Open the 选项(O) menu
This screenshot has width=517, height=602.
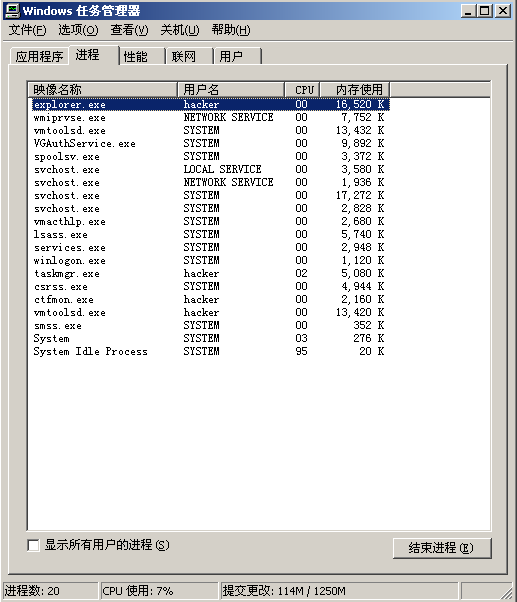(x=78, y=30)
